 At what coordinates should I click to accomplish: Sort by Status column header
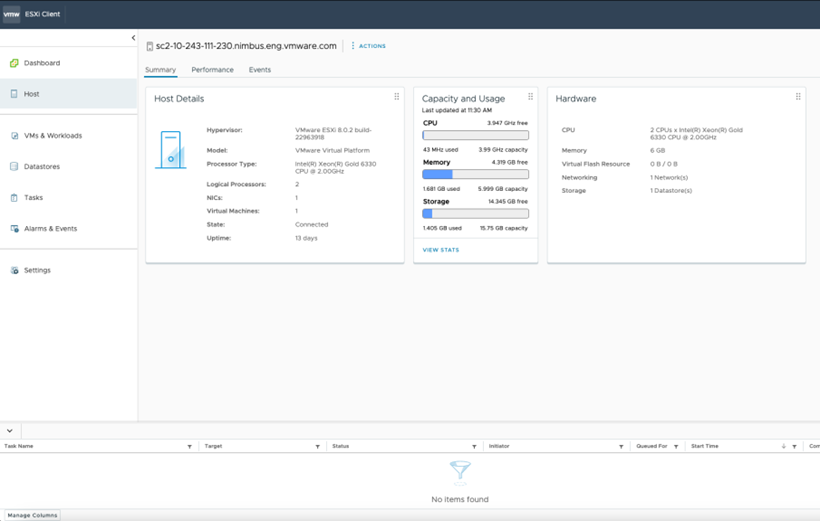coord(340,446)
